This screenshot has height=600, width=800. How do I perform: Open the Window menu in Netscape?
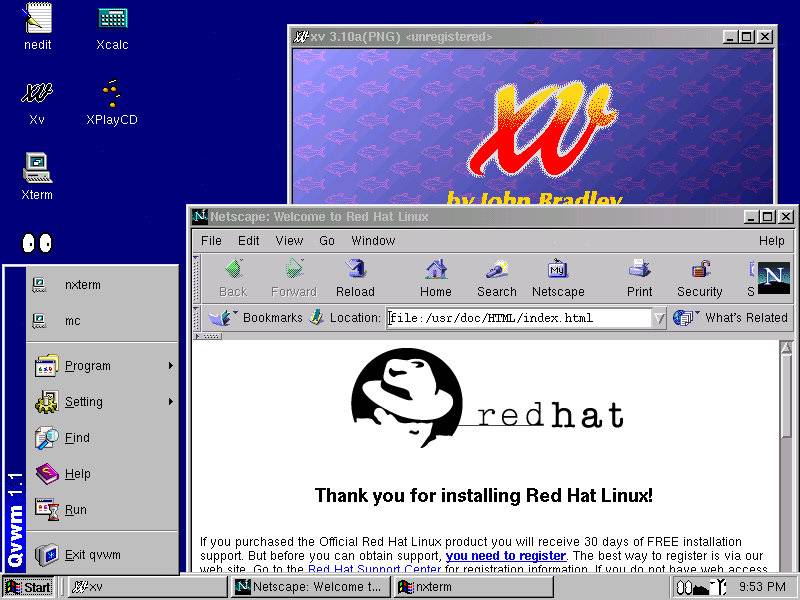pyautogui.click(x=373, y=240)
